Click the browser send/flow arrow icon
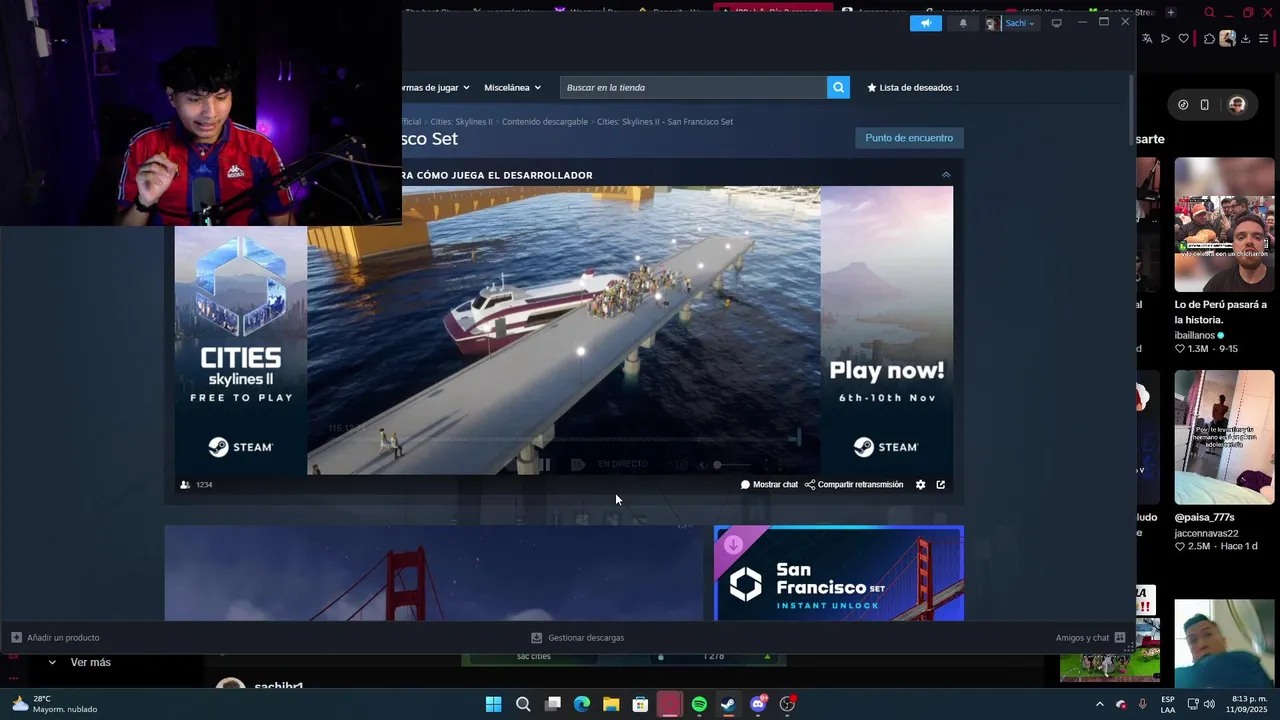Screen dimensions: 1280x720 click(x=1165, y=39)
